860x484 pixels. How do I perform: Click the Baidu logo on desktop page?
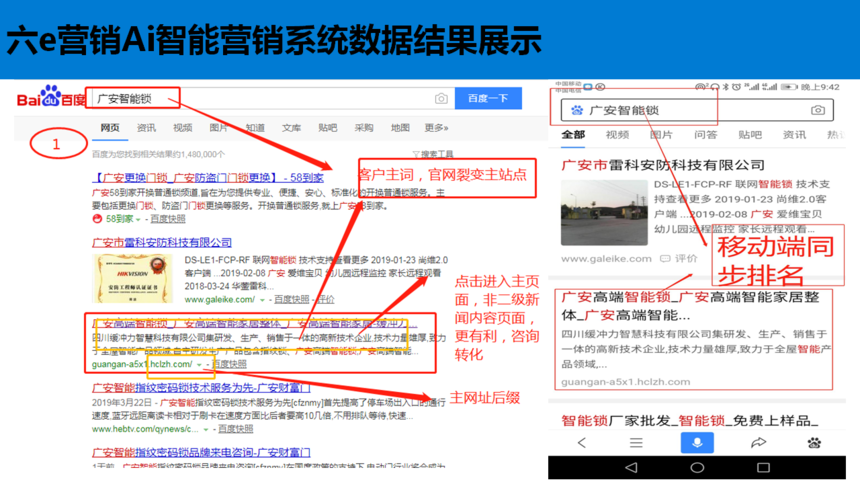pos(50,97)
